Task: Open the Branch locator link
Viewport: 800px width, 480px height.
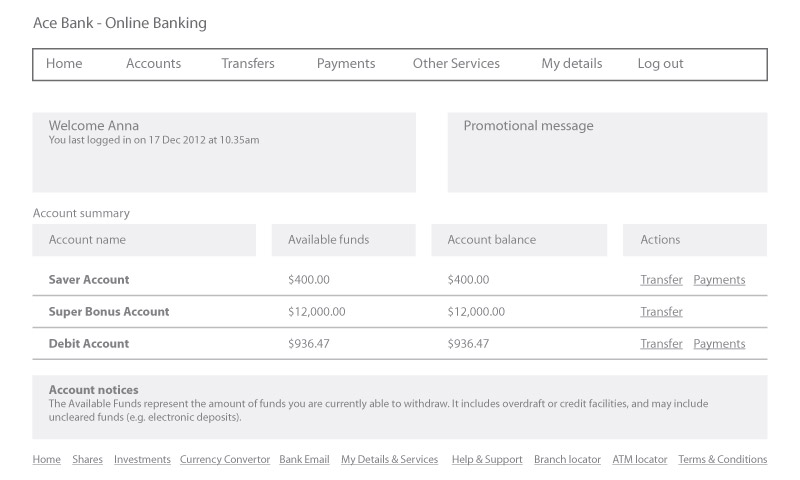Action: [567, 459]
